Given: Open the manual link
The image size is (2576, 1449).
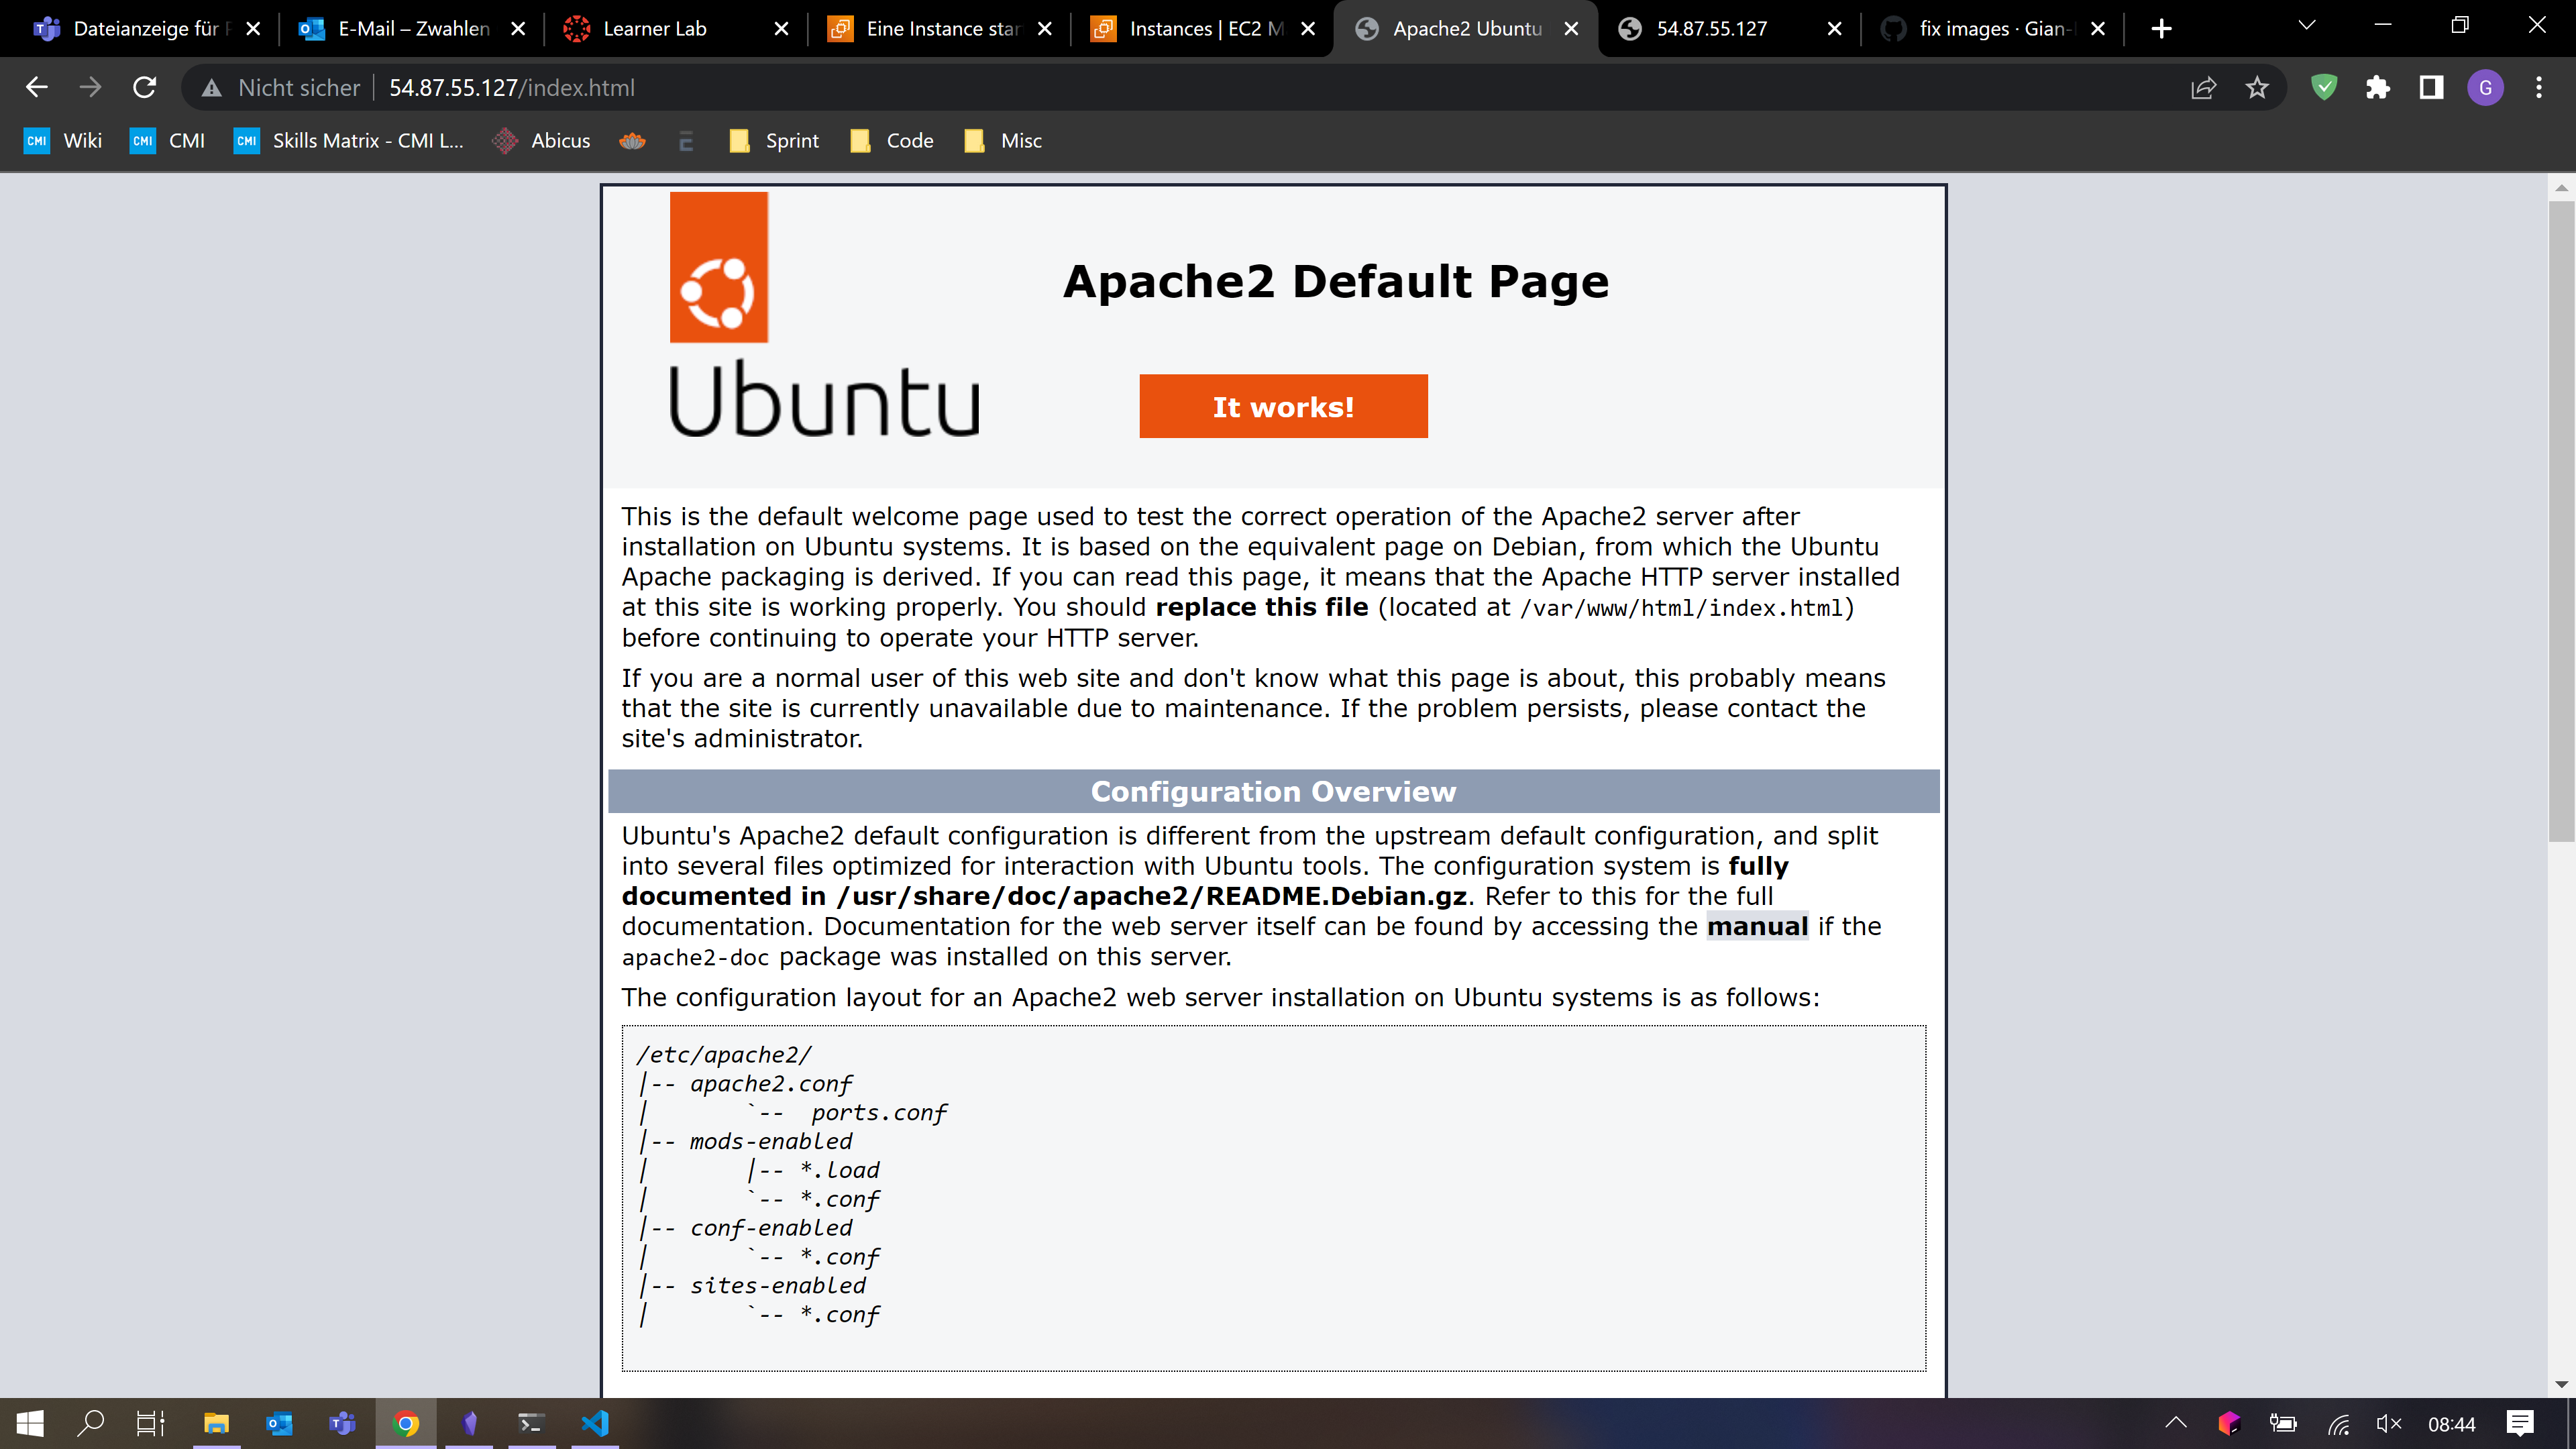Looking at the screenshot, I should point(1757,926).
